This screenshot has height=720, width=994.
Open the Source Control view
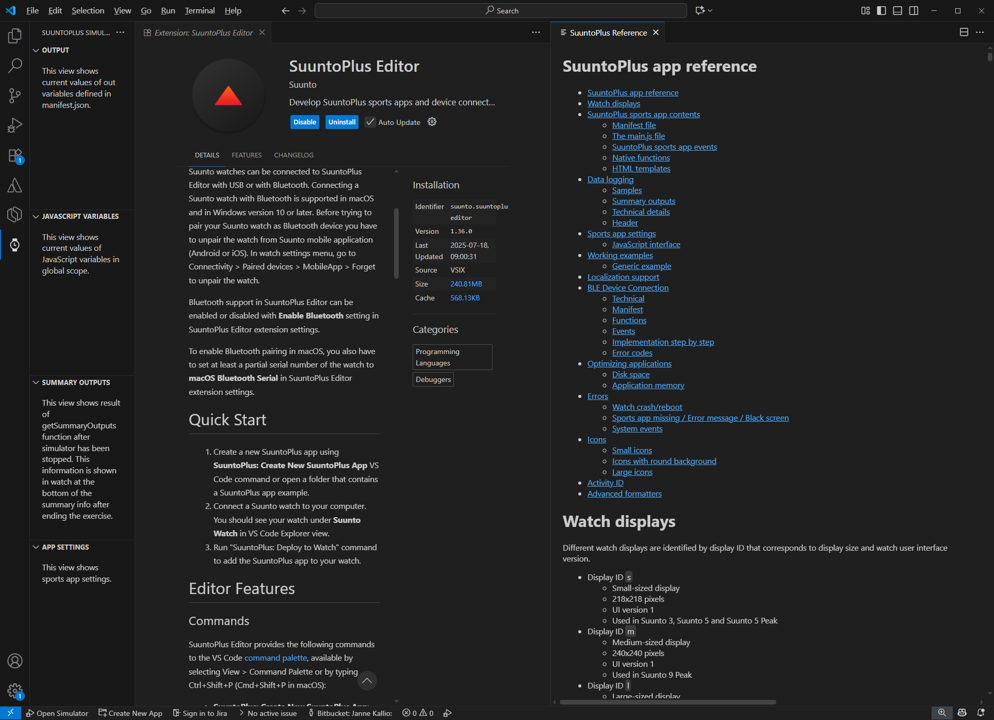coord(15,96)
